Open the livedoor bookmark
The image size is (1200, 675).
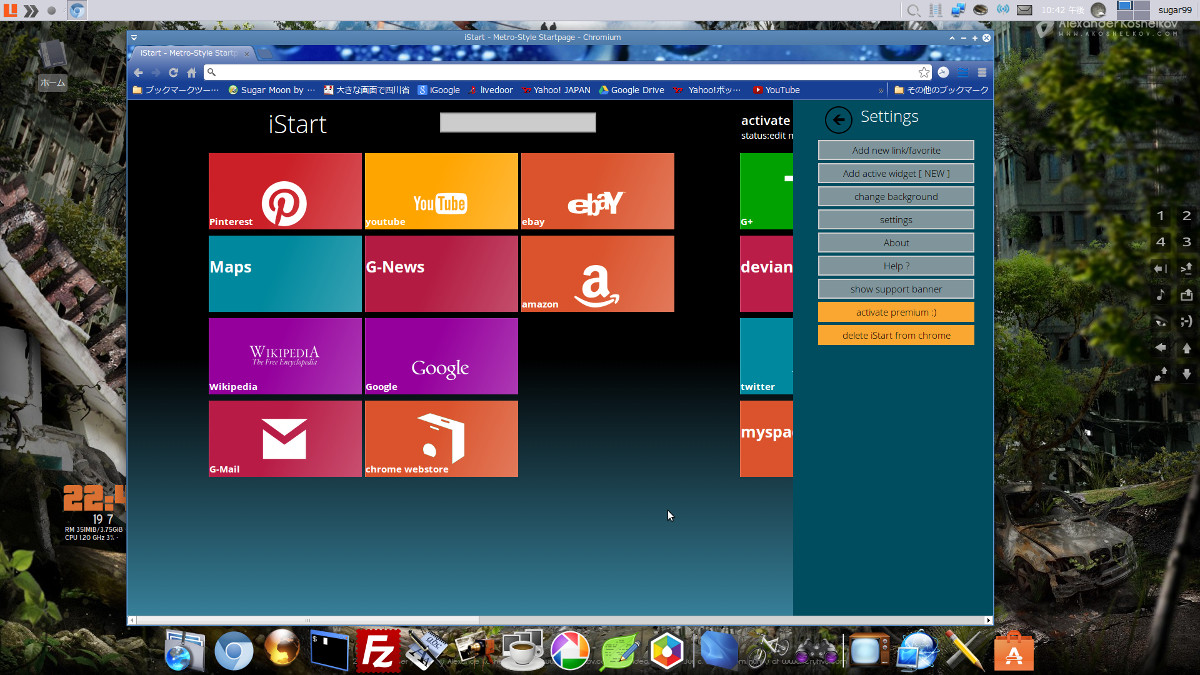tap(490, 90)
